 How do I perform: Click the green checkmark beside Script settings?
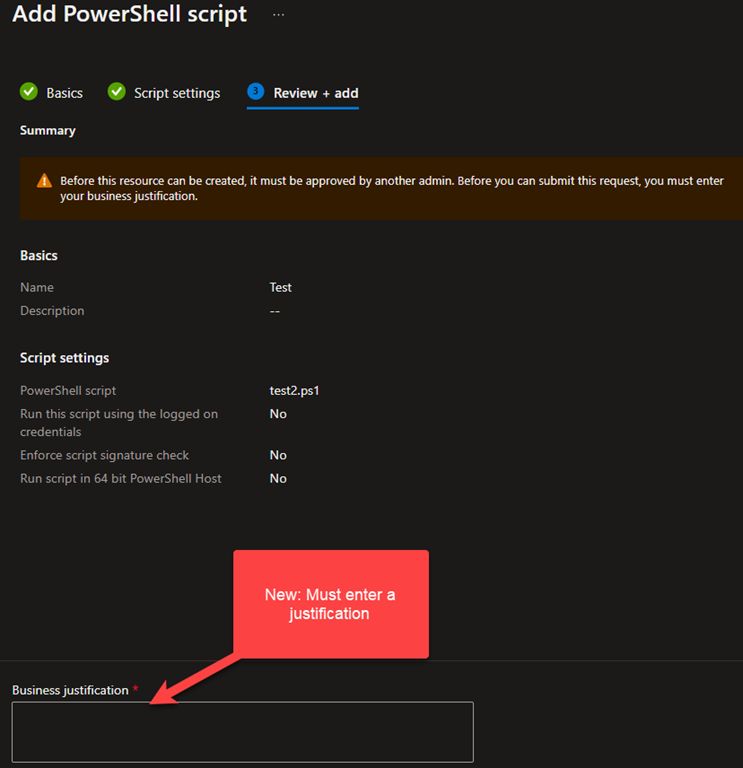[117, 92]
